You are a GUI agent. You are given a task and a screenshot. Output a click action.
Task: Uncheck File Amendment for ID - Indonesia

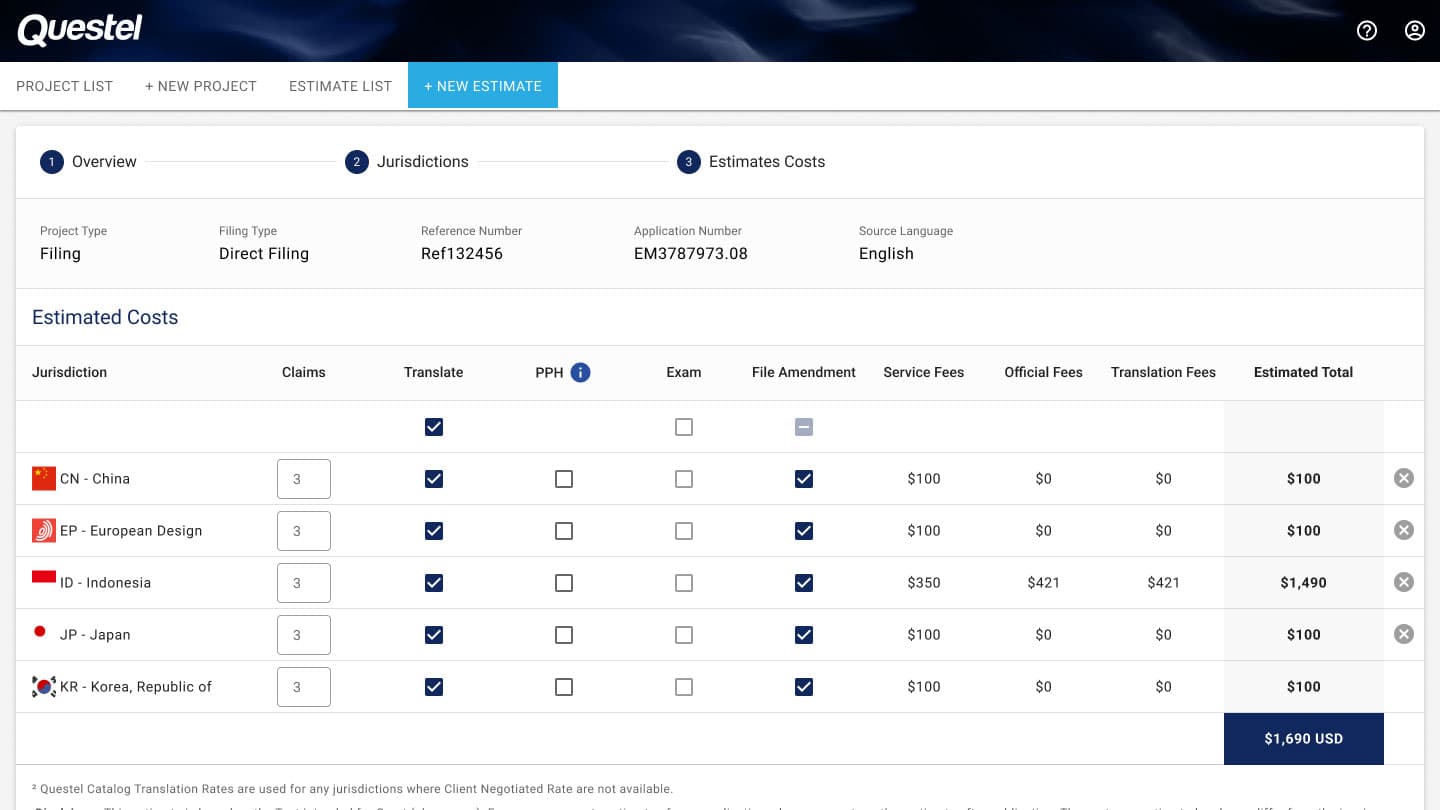click(804, 583)
